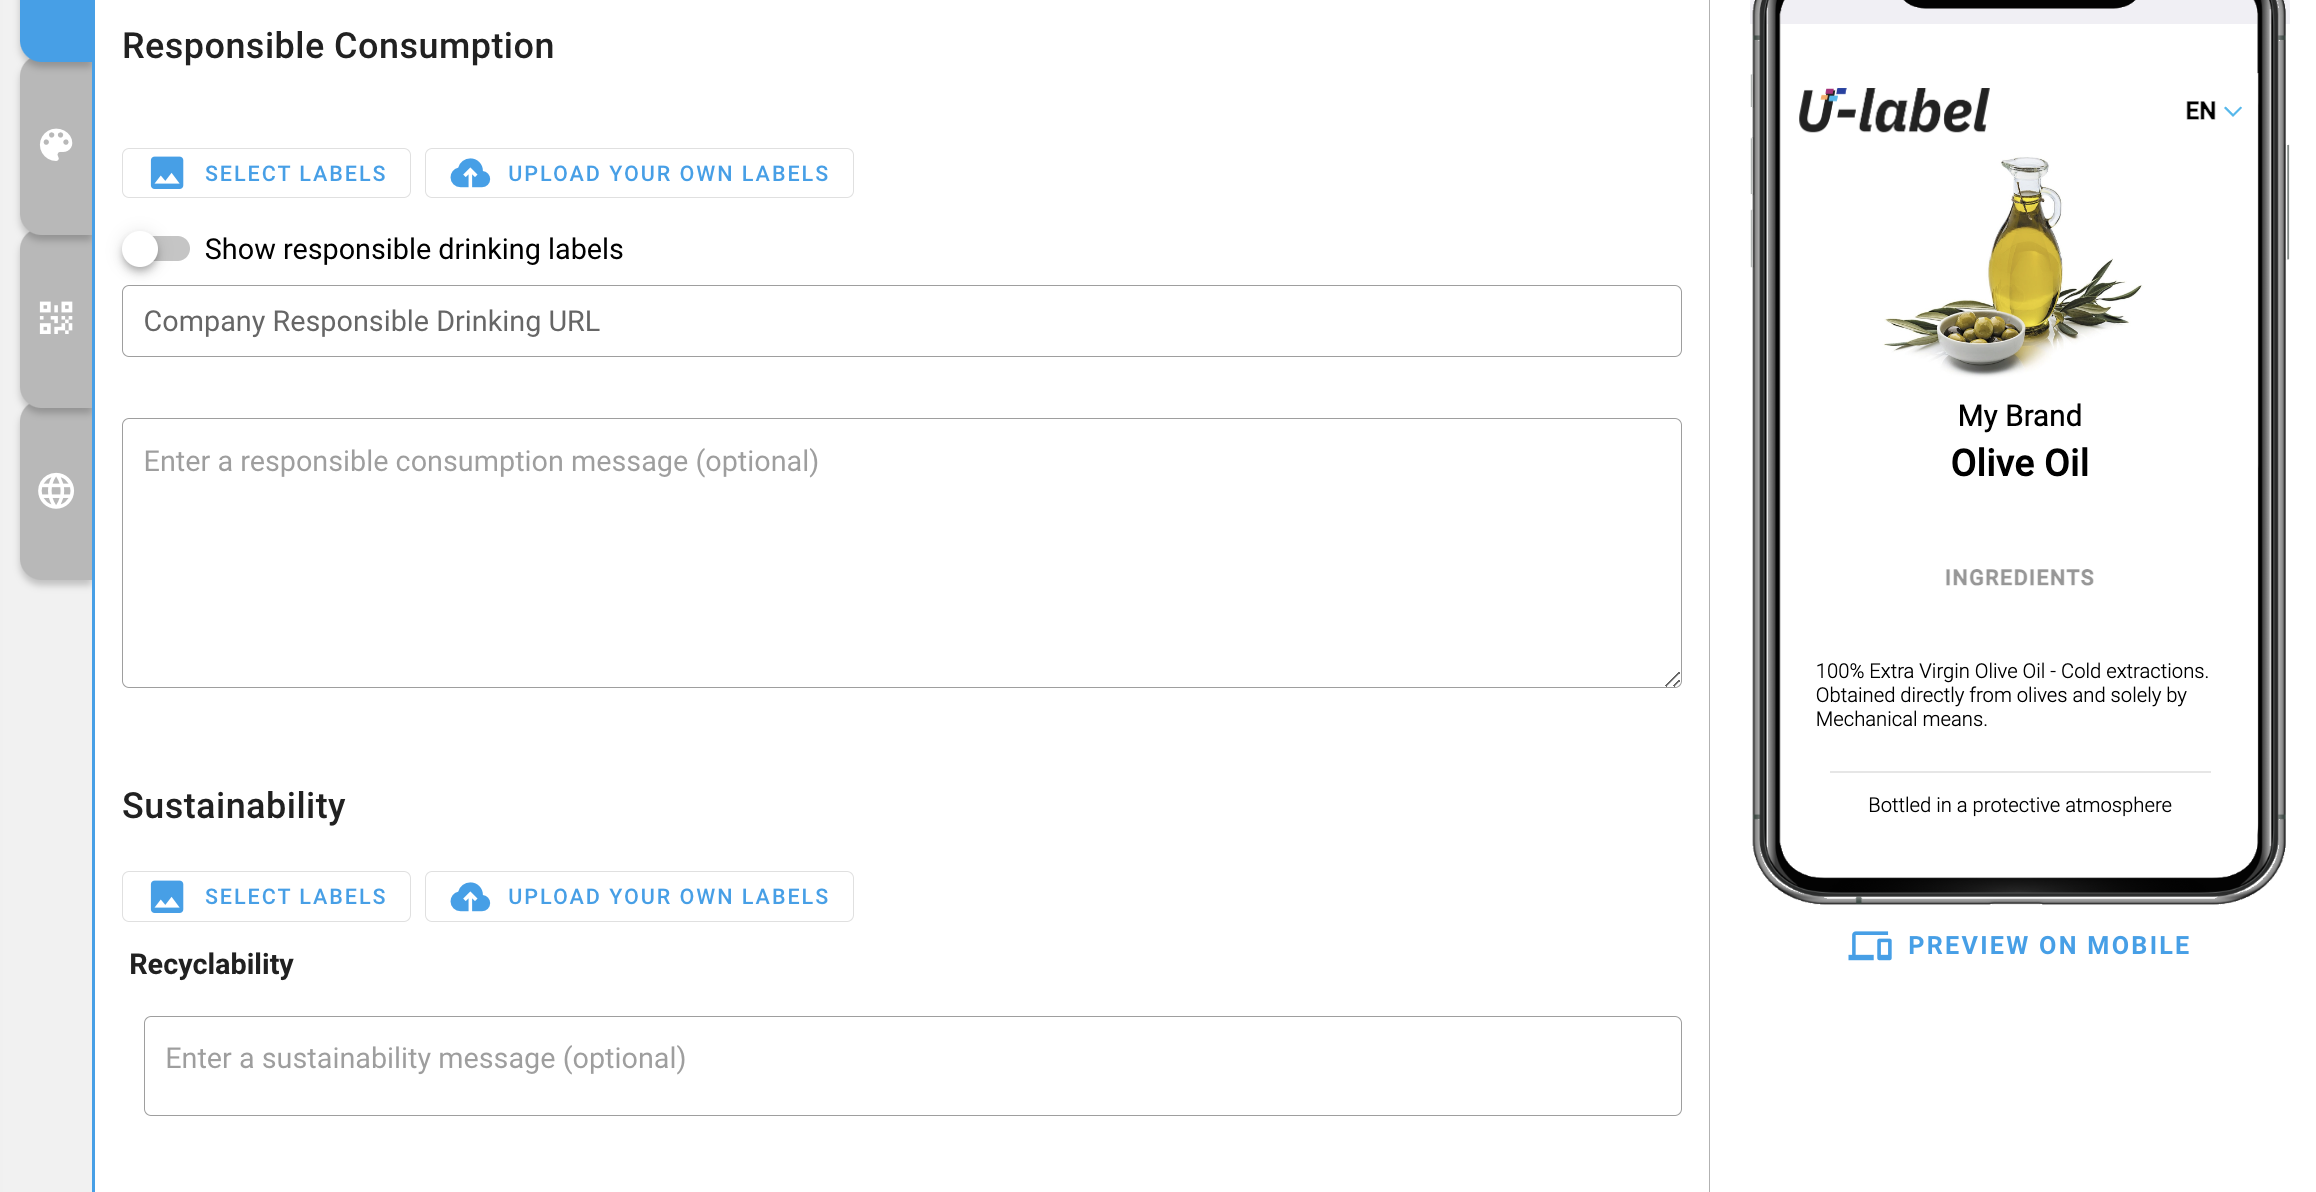Enable Show responsible drinking labels switch
Screen dimensions: 2316x1192
tap(156, 249)
